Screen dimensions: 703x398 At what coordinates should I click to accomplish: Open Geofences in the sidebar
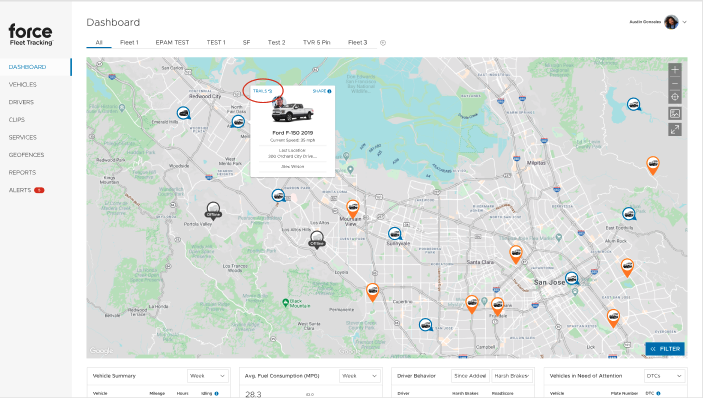click(26, 155)
